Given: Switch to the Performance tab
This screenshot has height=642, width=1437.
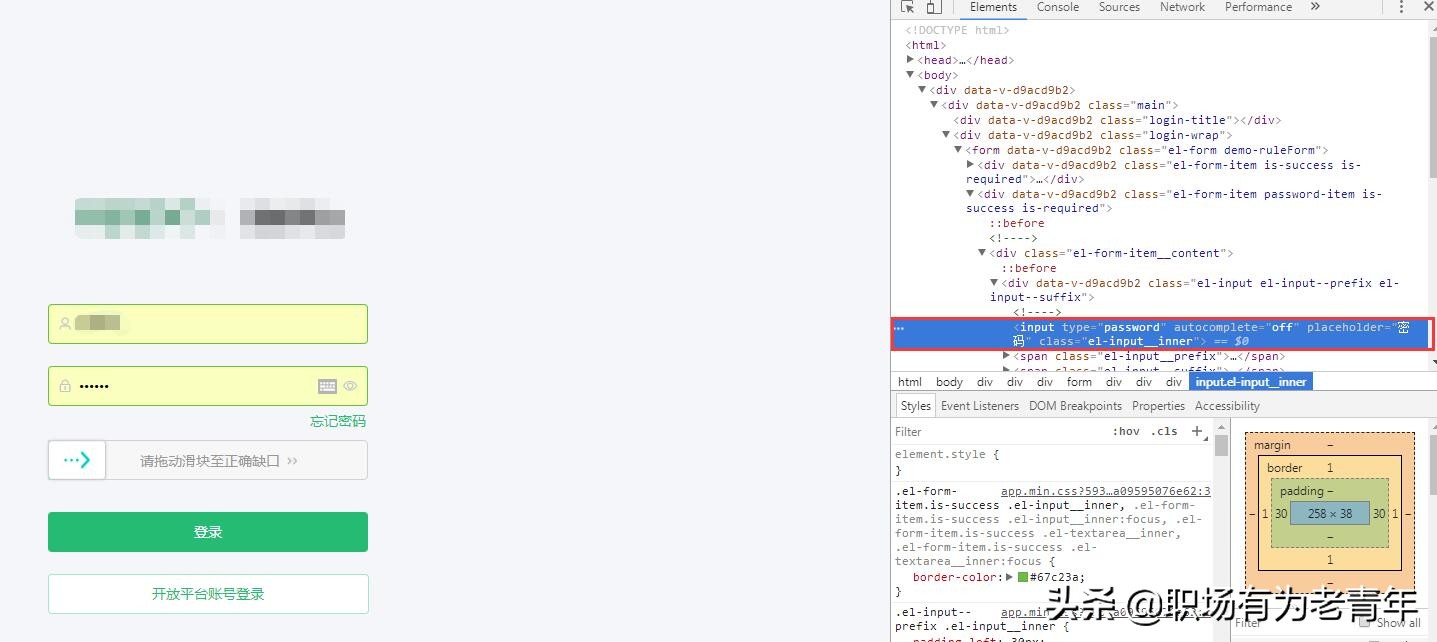Looking at the screenshot, I should coord(1258,7).
